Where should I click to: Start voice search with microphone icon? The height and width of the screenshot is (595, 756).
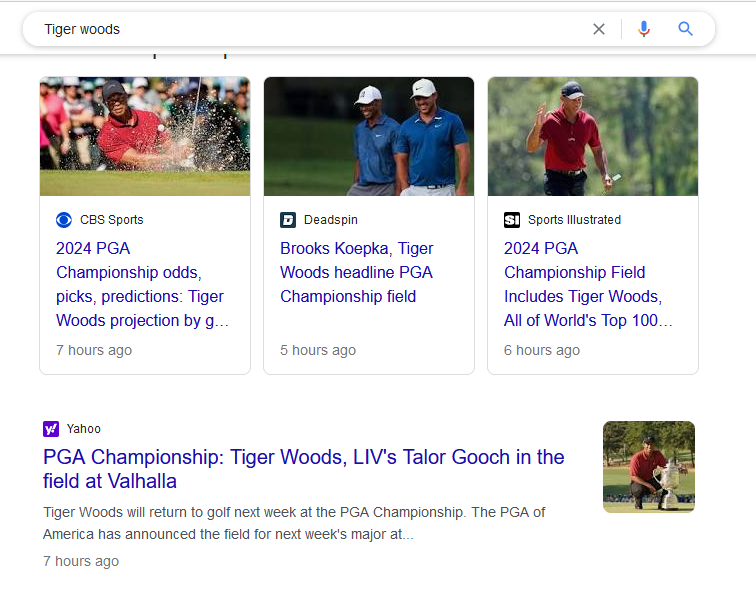click(x=644, y=29)
